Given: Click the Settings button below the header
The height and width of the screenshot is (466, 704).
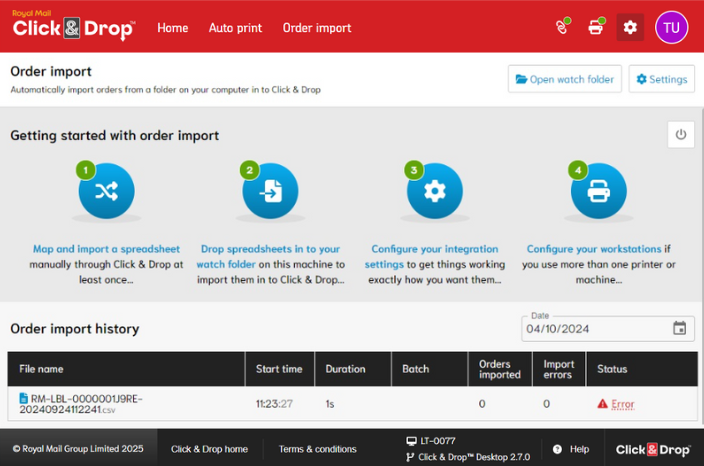Looking at the screenshot, I should coord(661,79).
